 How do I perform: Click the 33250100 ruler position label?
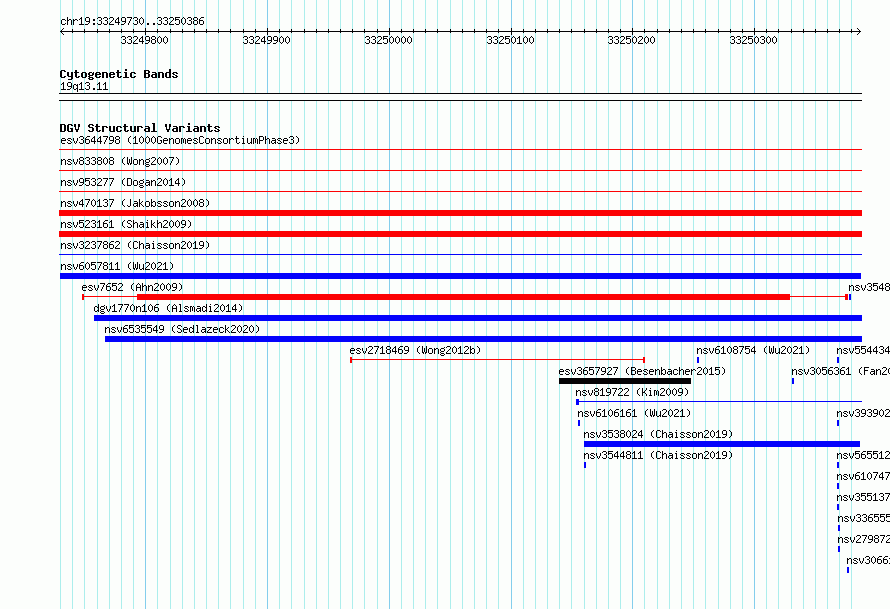tap(510, 40)
